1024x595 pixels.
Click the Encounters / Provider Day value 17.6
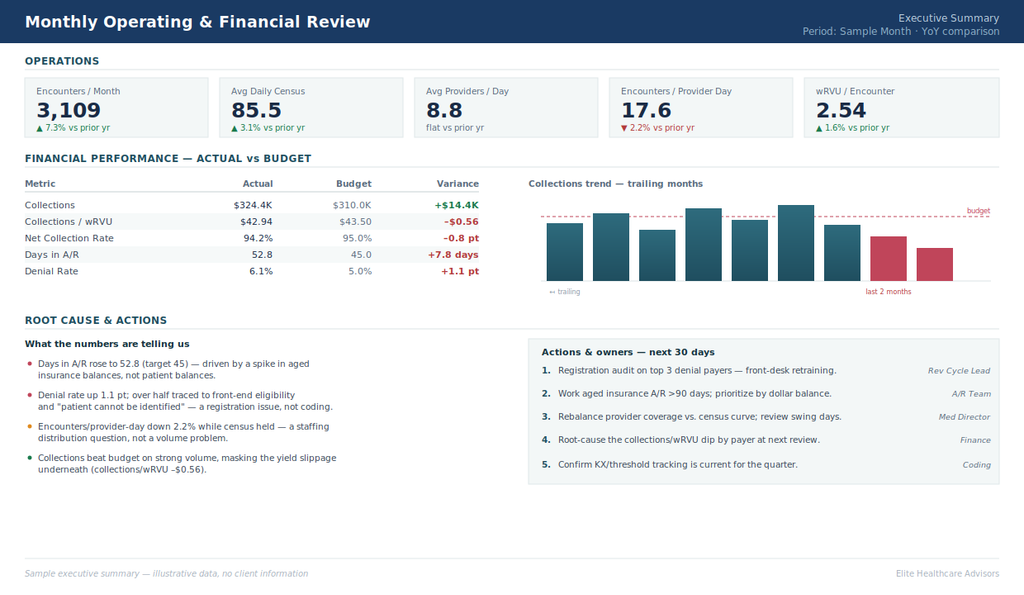[646, 110]
